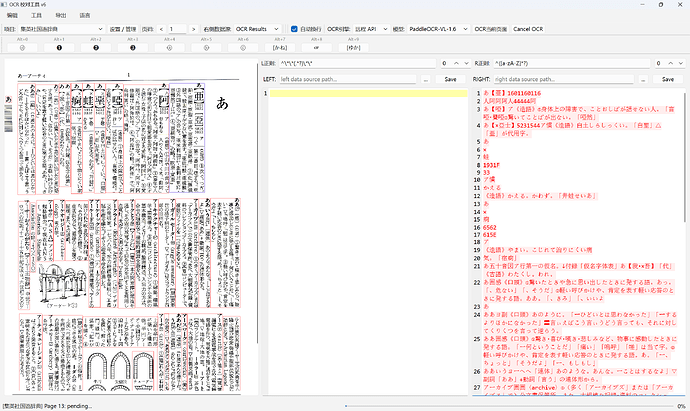Increase the L regex counter with up arrow
The height and width of the screenshot is (411, 690).
456,63
